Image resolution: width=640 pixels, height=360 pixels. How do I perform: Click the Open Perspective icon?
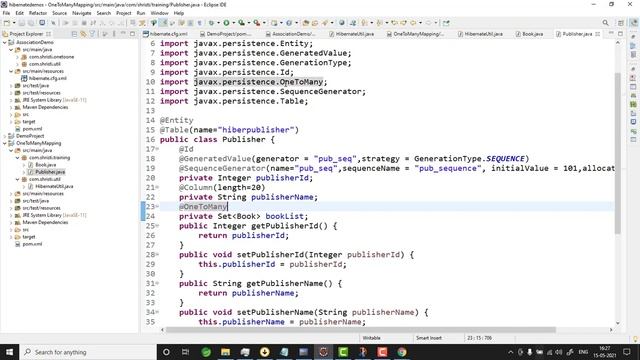[621, 23]
